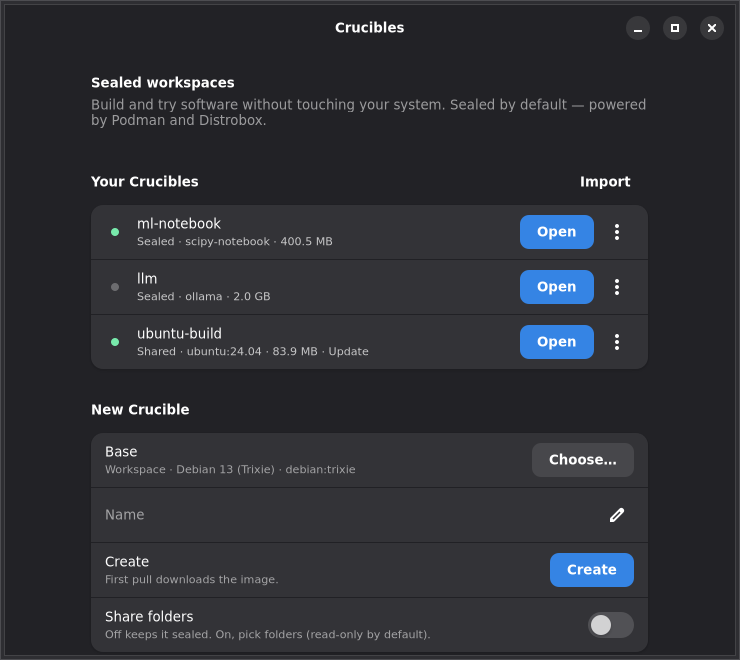740x660 pixels.
Task: Close the Crucibles window
Action: tap(712, 28)
